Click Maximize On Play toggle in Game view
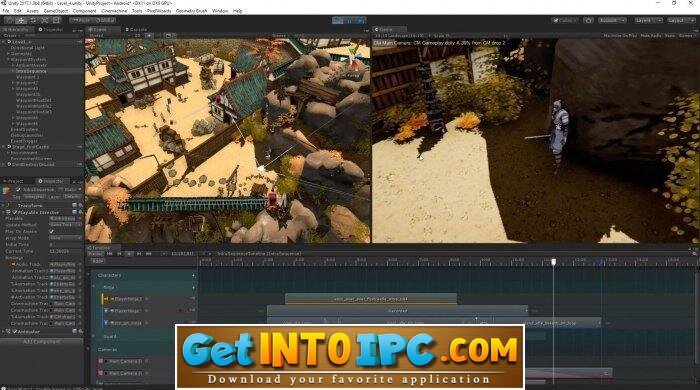Screen dimensions: 700x390 [x=620, y=36]
